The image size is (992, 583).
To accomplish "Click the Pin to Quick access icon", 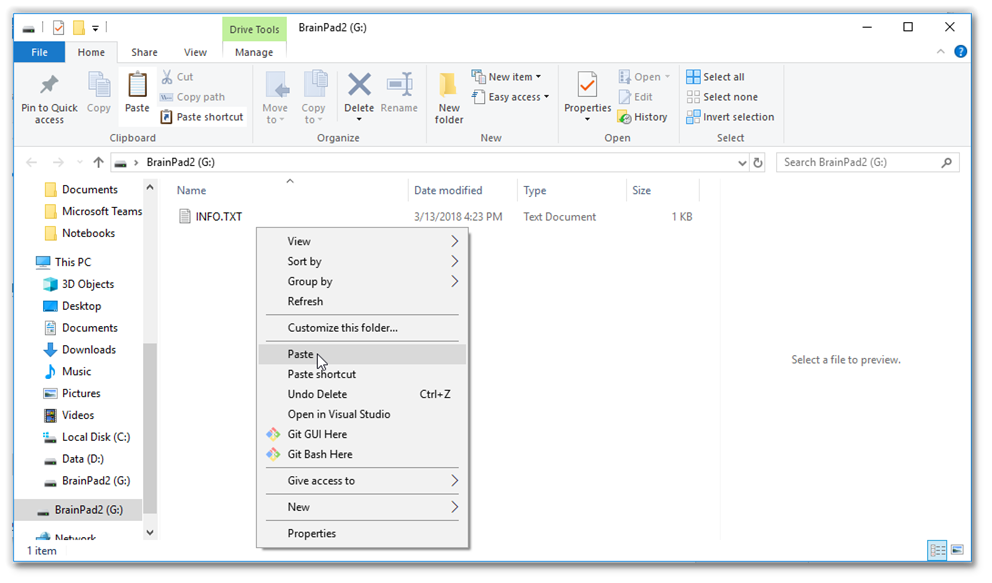I will (x=48, y=86).
